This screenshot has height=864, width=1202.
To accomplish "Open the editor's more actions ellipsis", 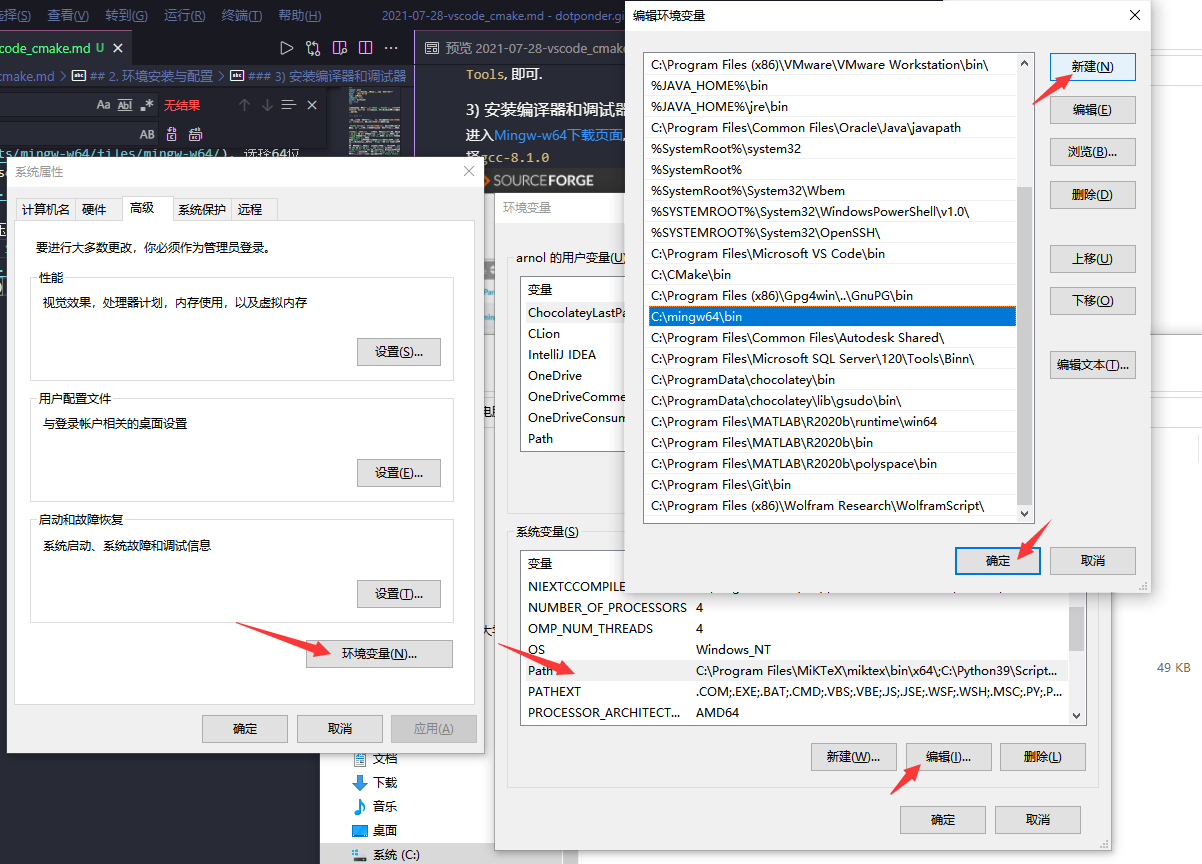I will coord(392,48).
